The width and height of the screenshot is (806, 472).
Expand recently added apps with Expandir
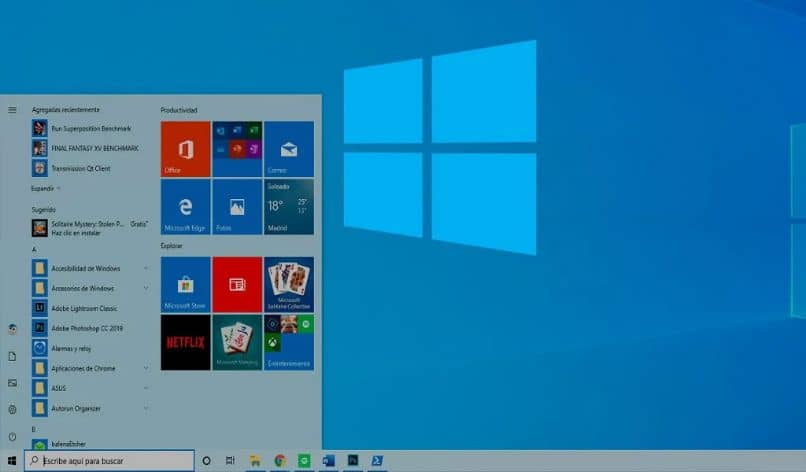(45, 189)
